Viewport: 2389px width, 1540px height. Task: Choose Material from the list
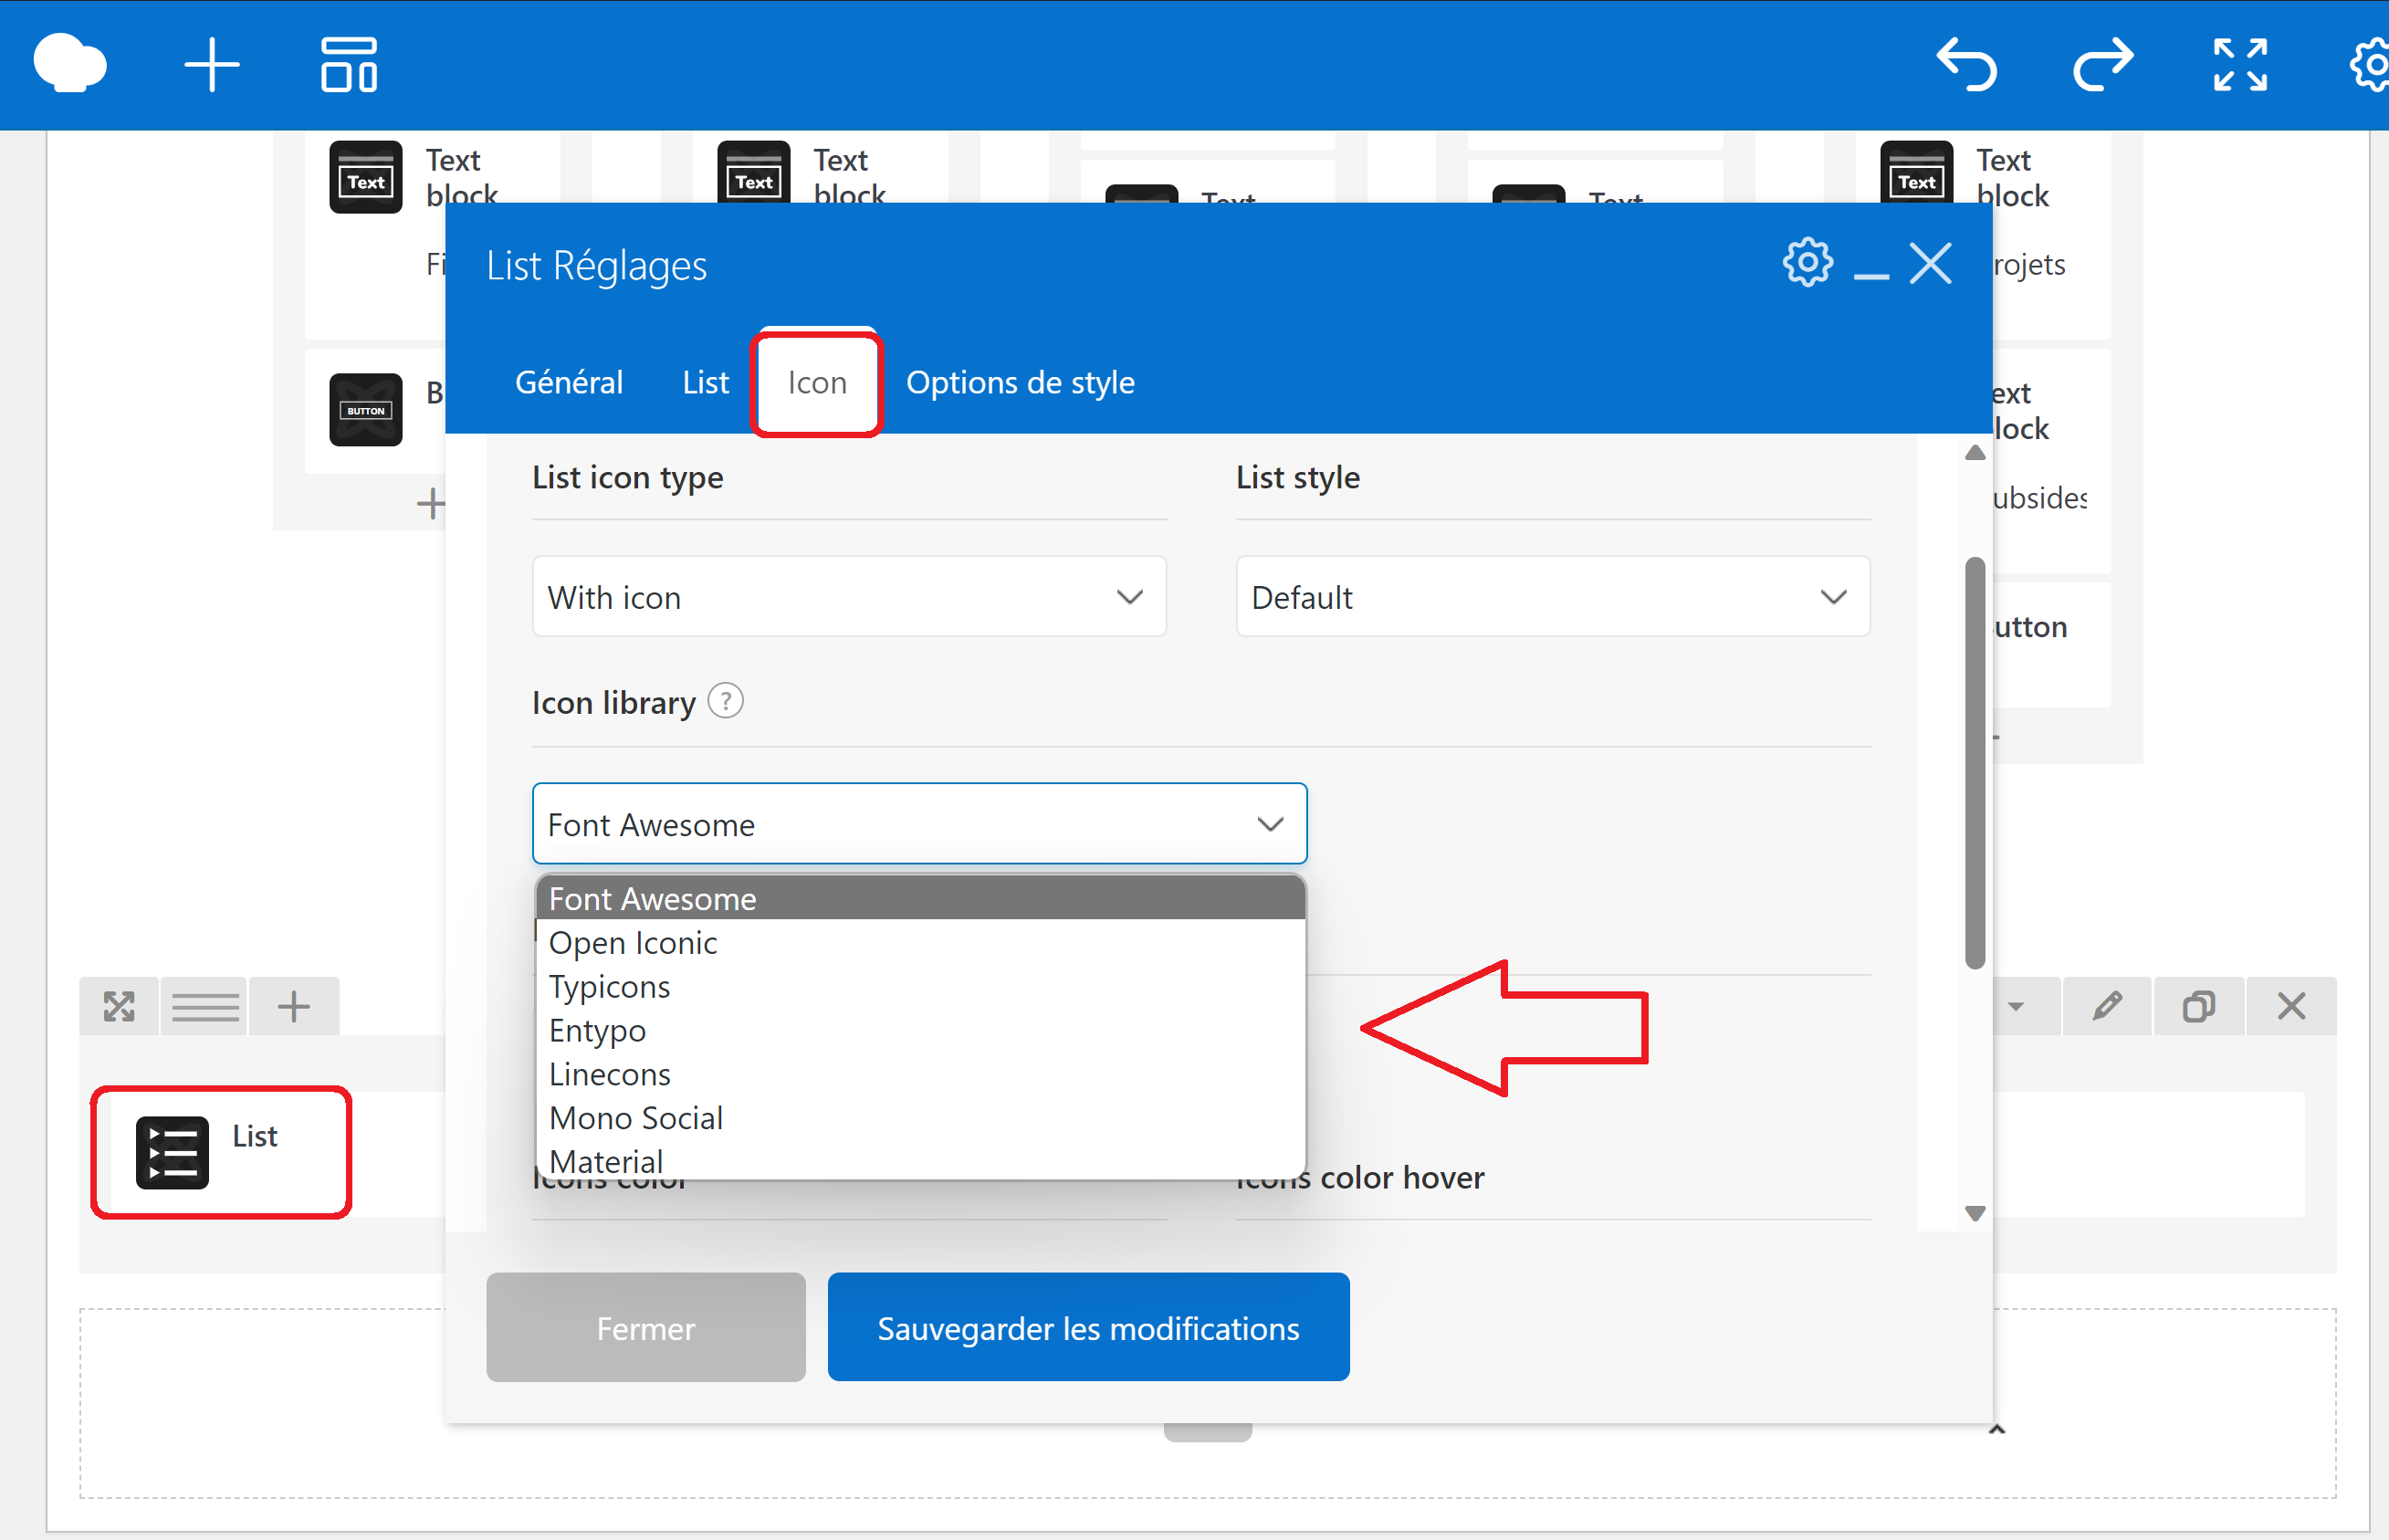(x=920, y=1160)
